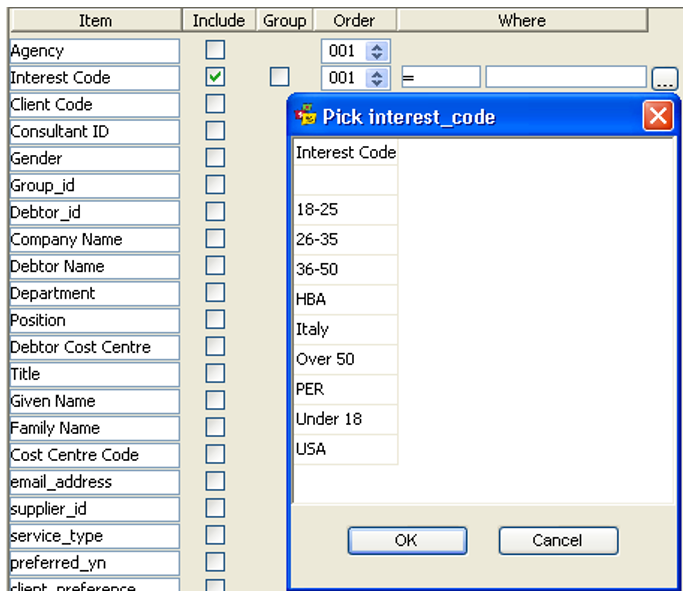Check Include for preferred_yn

[215, 562]
